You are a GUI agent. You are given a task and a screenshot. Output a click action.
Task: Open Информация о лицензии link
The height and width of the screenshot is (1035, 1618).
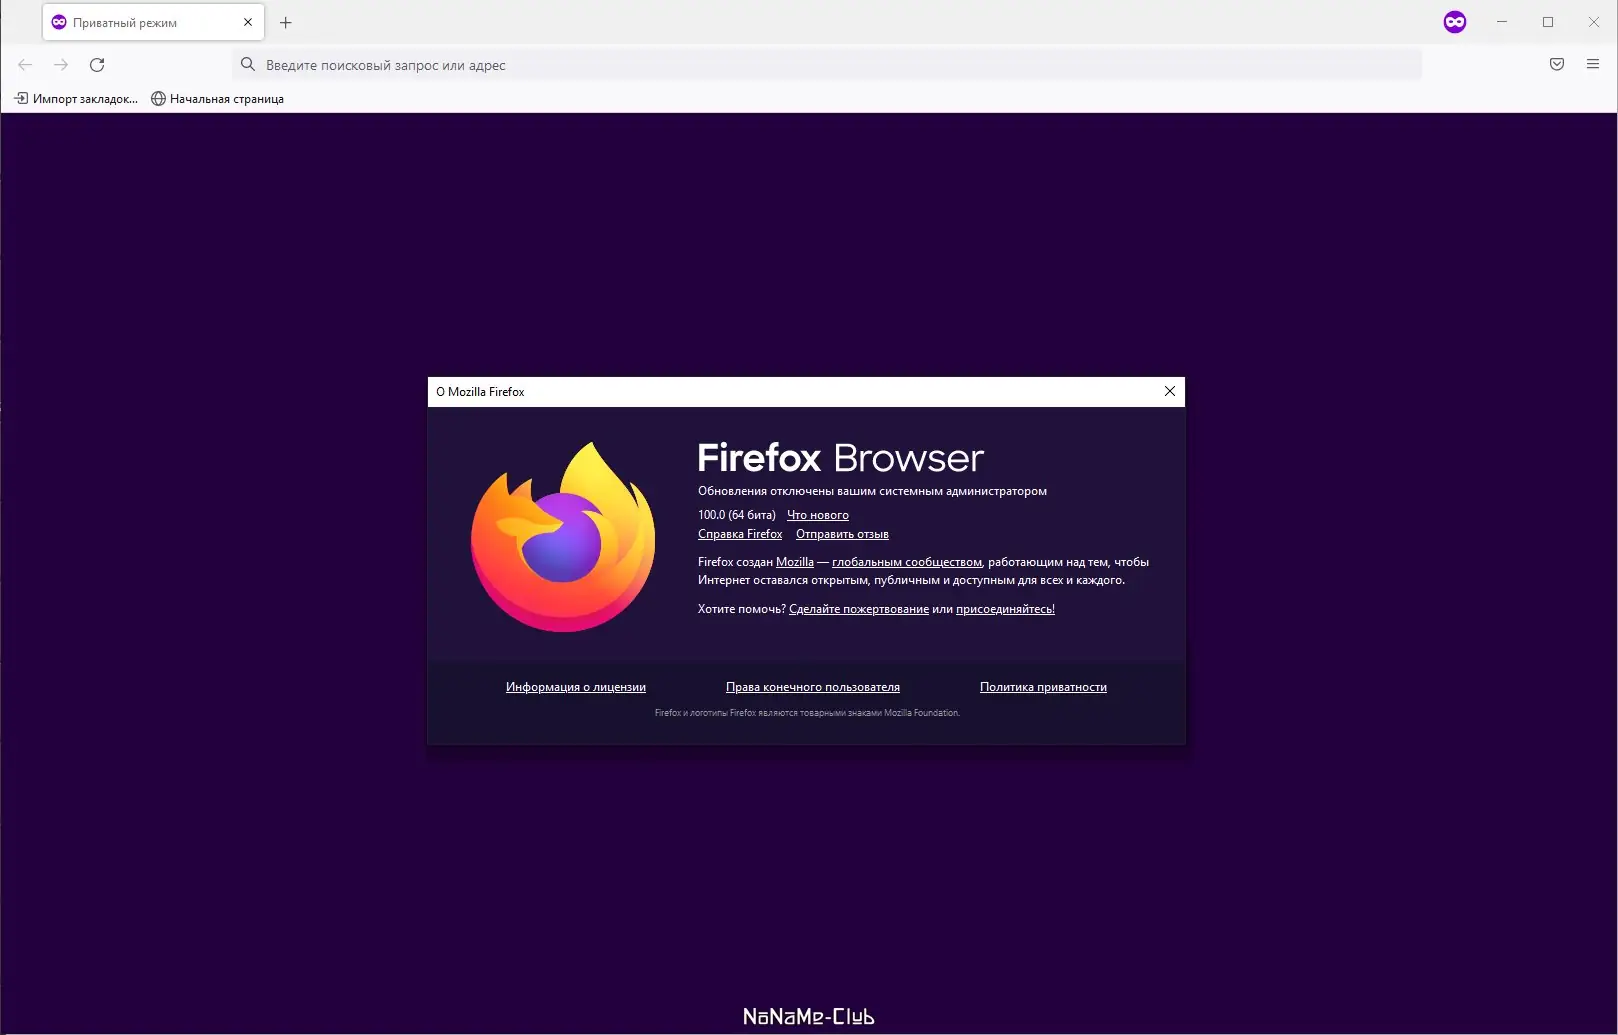[576, 687]
